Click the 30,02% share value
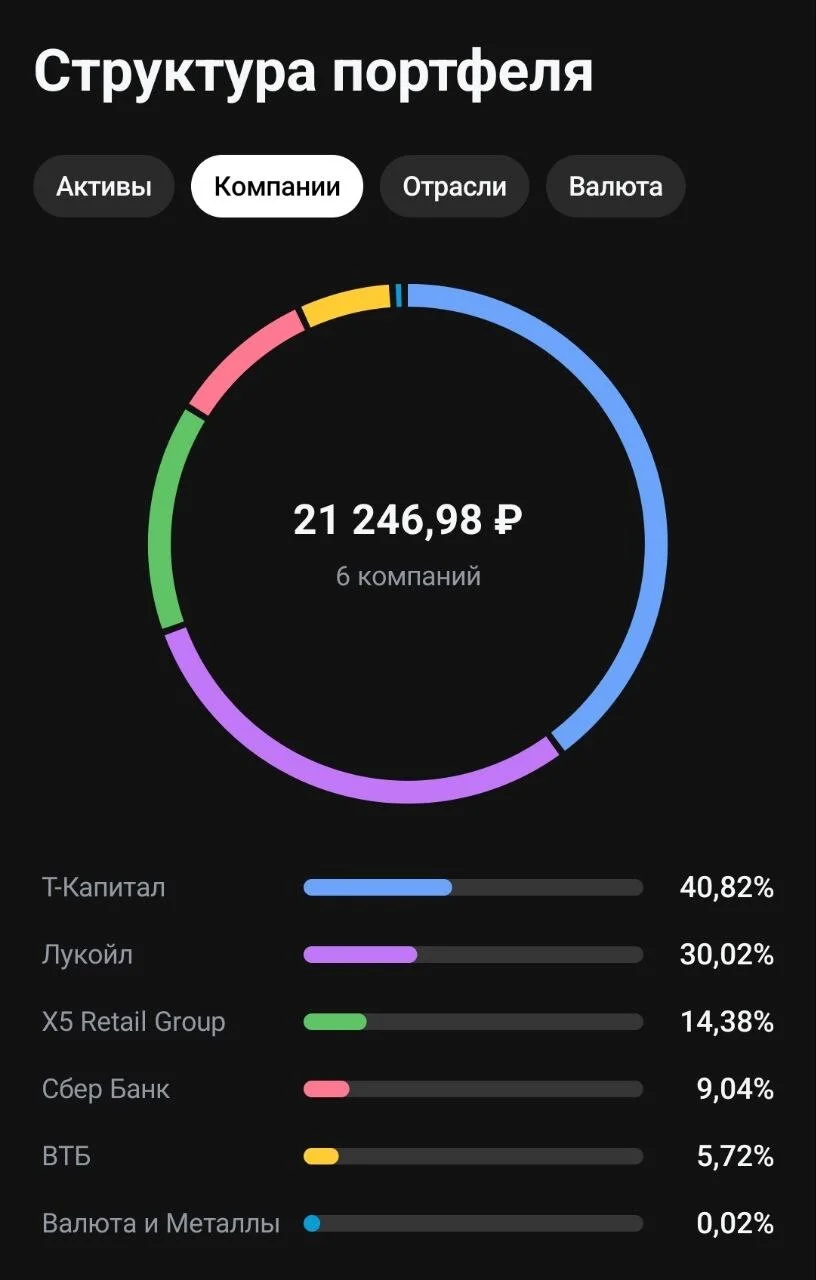The height and width of the screenshot is (1280, 816). click(727, 955)
